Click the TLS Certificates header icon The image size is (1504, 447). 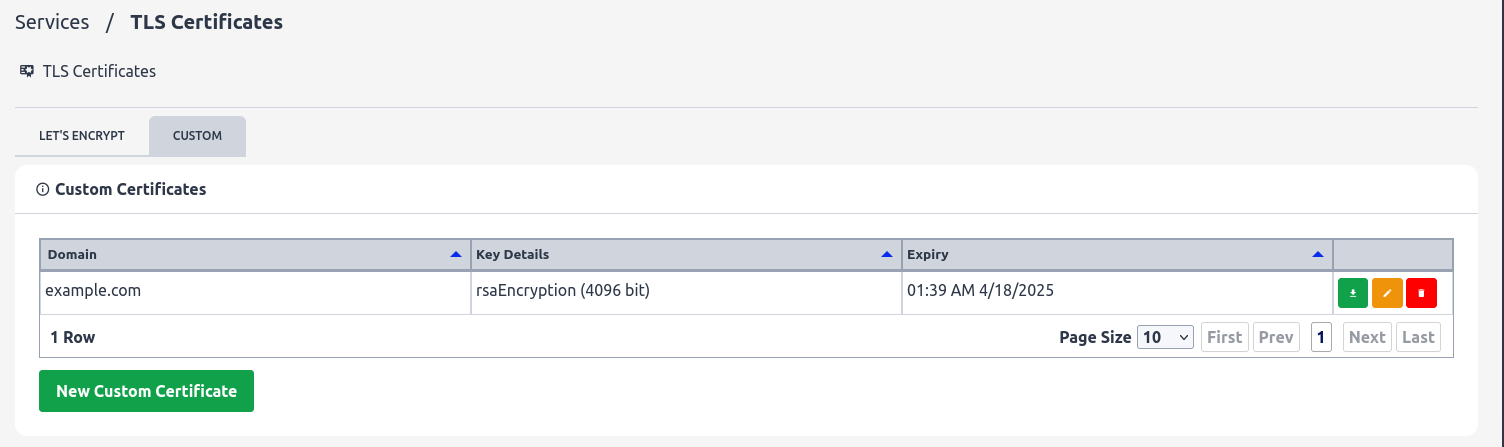(27, 71)
